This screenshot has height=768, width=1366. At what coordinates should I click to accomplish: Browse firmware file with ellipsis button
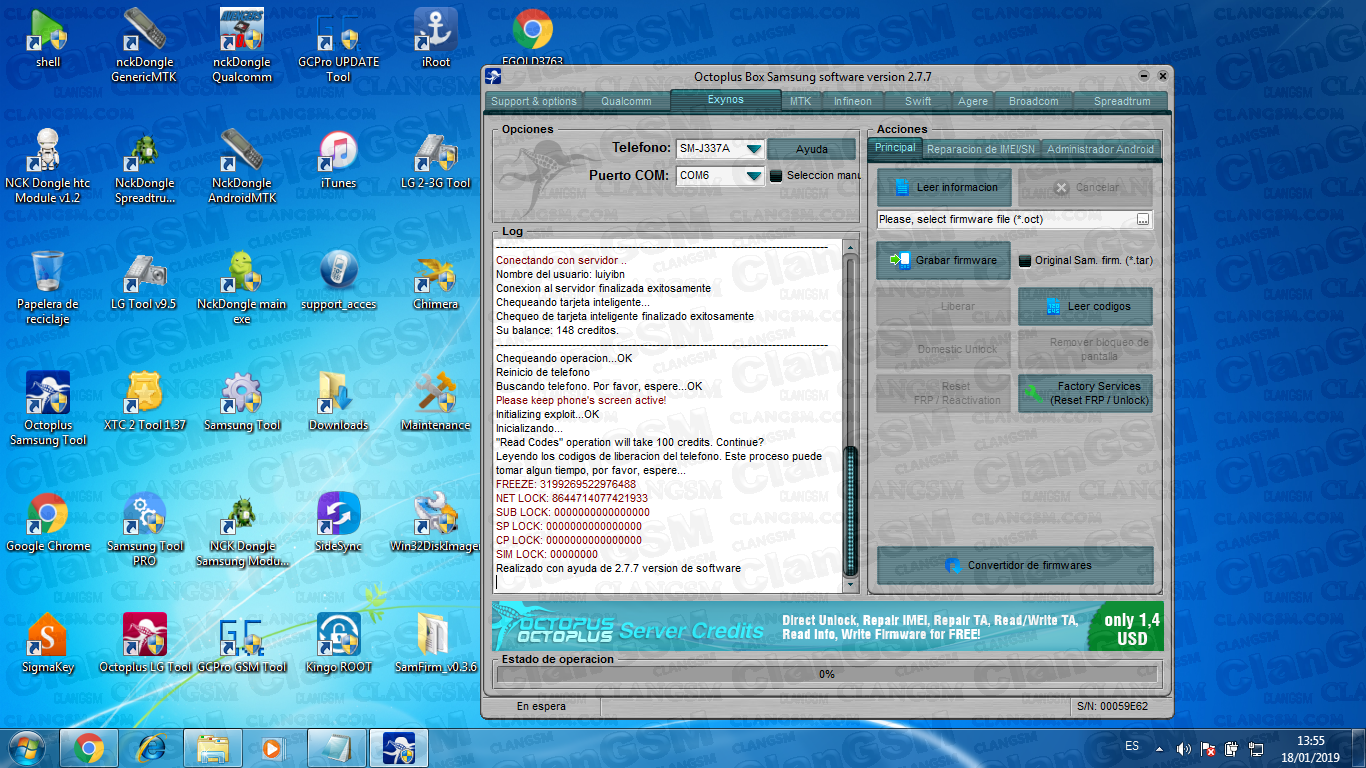click(1143, 220)
